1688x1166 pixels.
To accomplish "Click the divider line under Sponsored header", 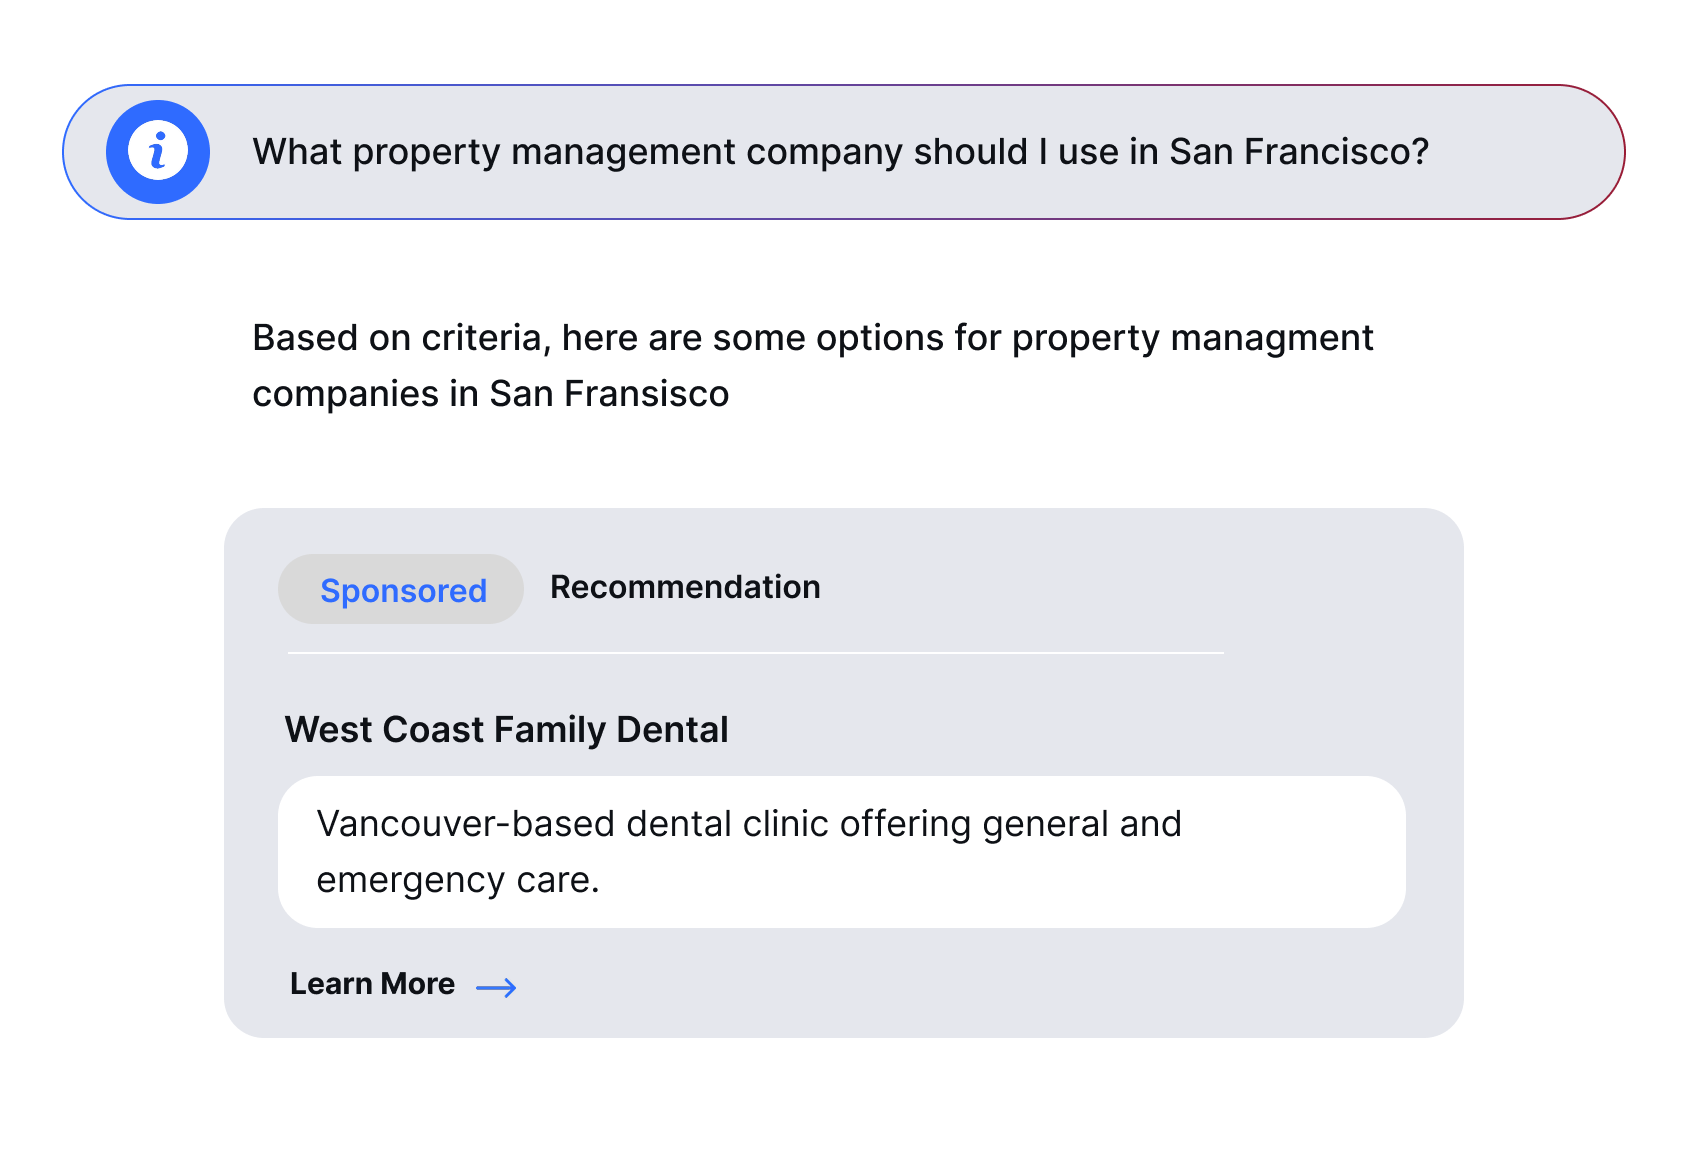I will 755,653.
